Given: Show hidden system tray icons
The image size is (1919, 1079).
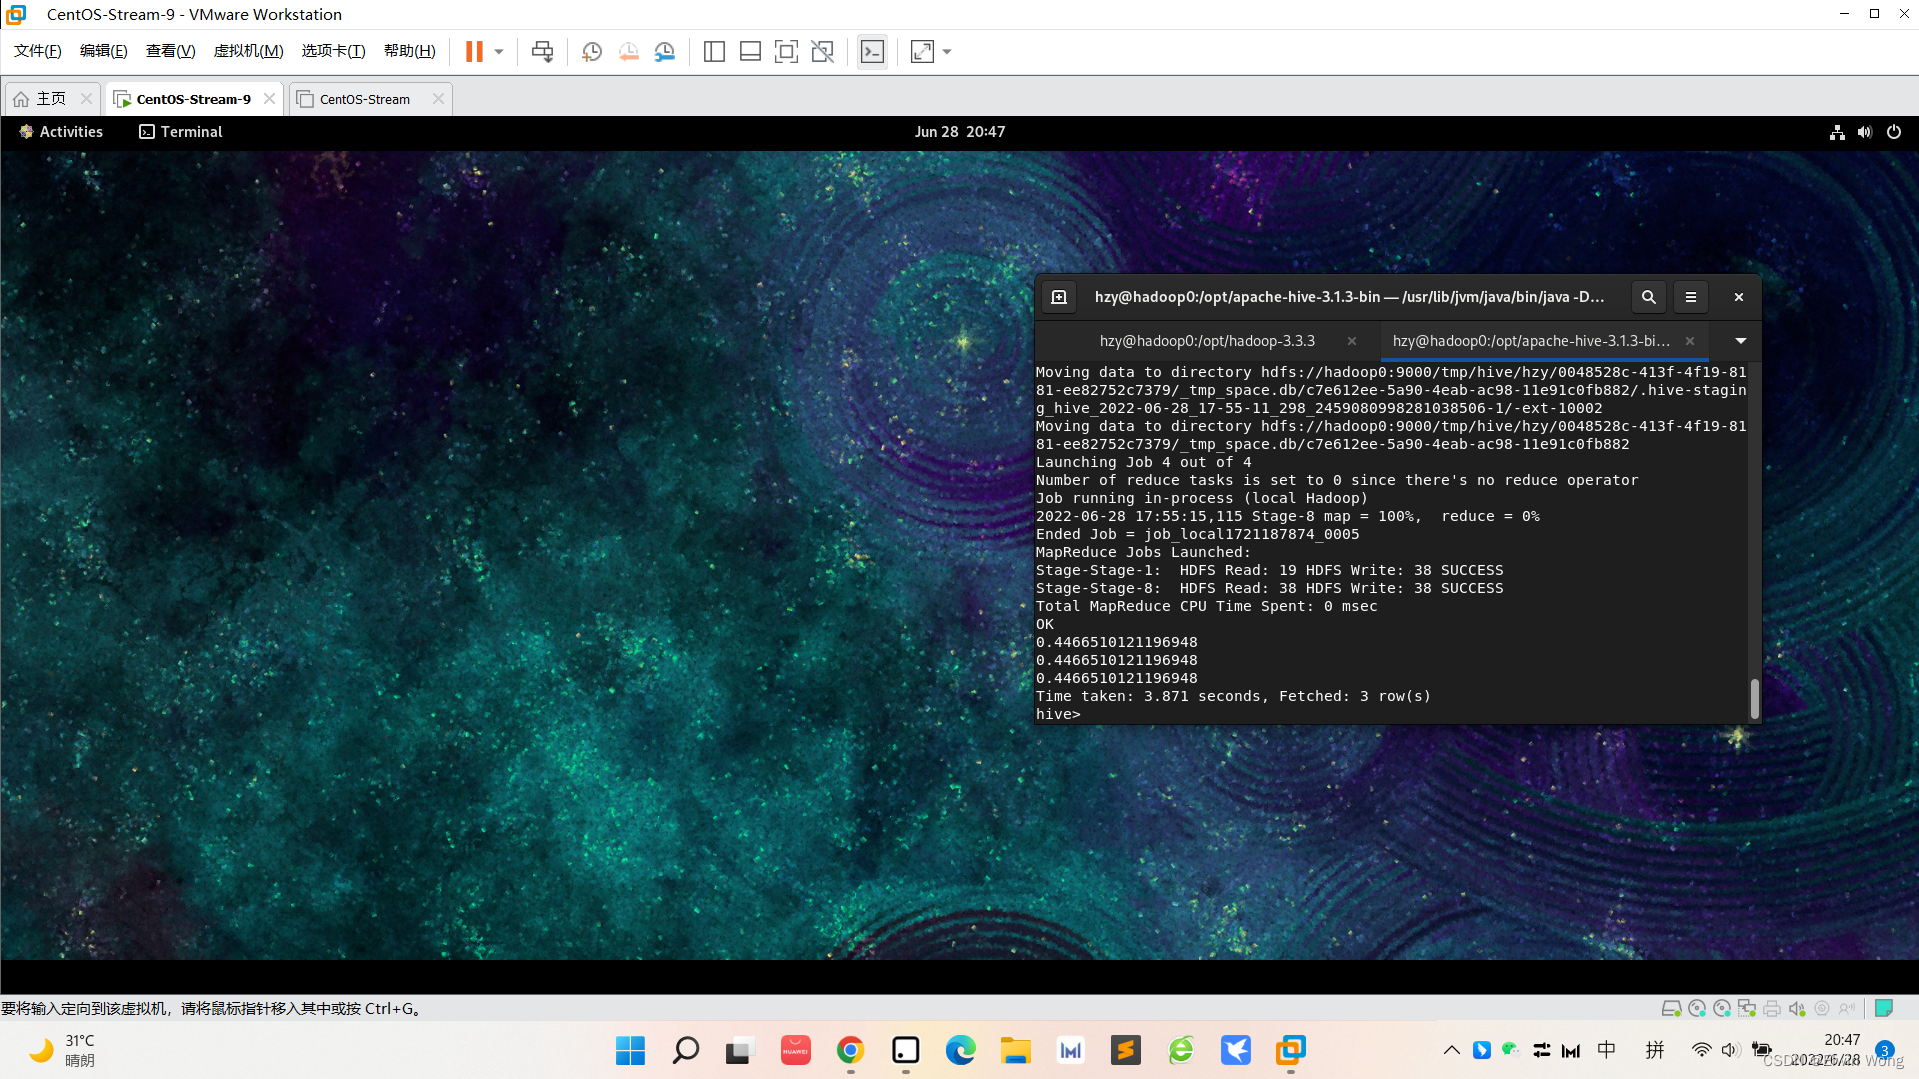Looking at the screenshot, I should click(1451, 1050).
